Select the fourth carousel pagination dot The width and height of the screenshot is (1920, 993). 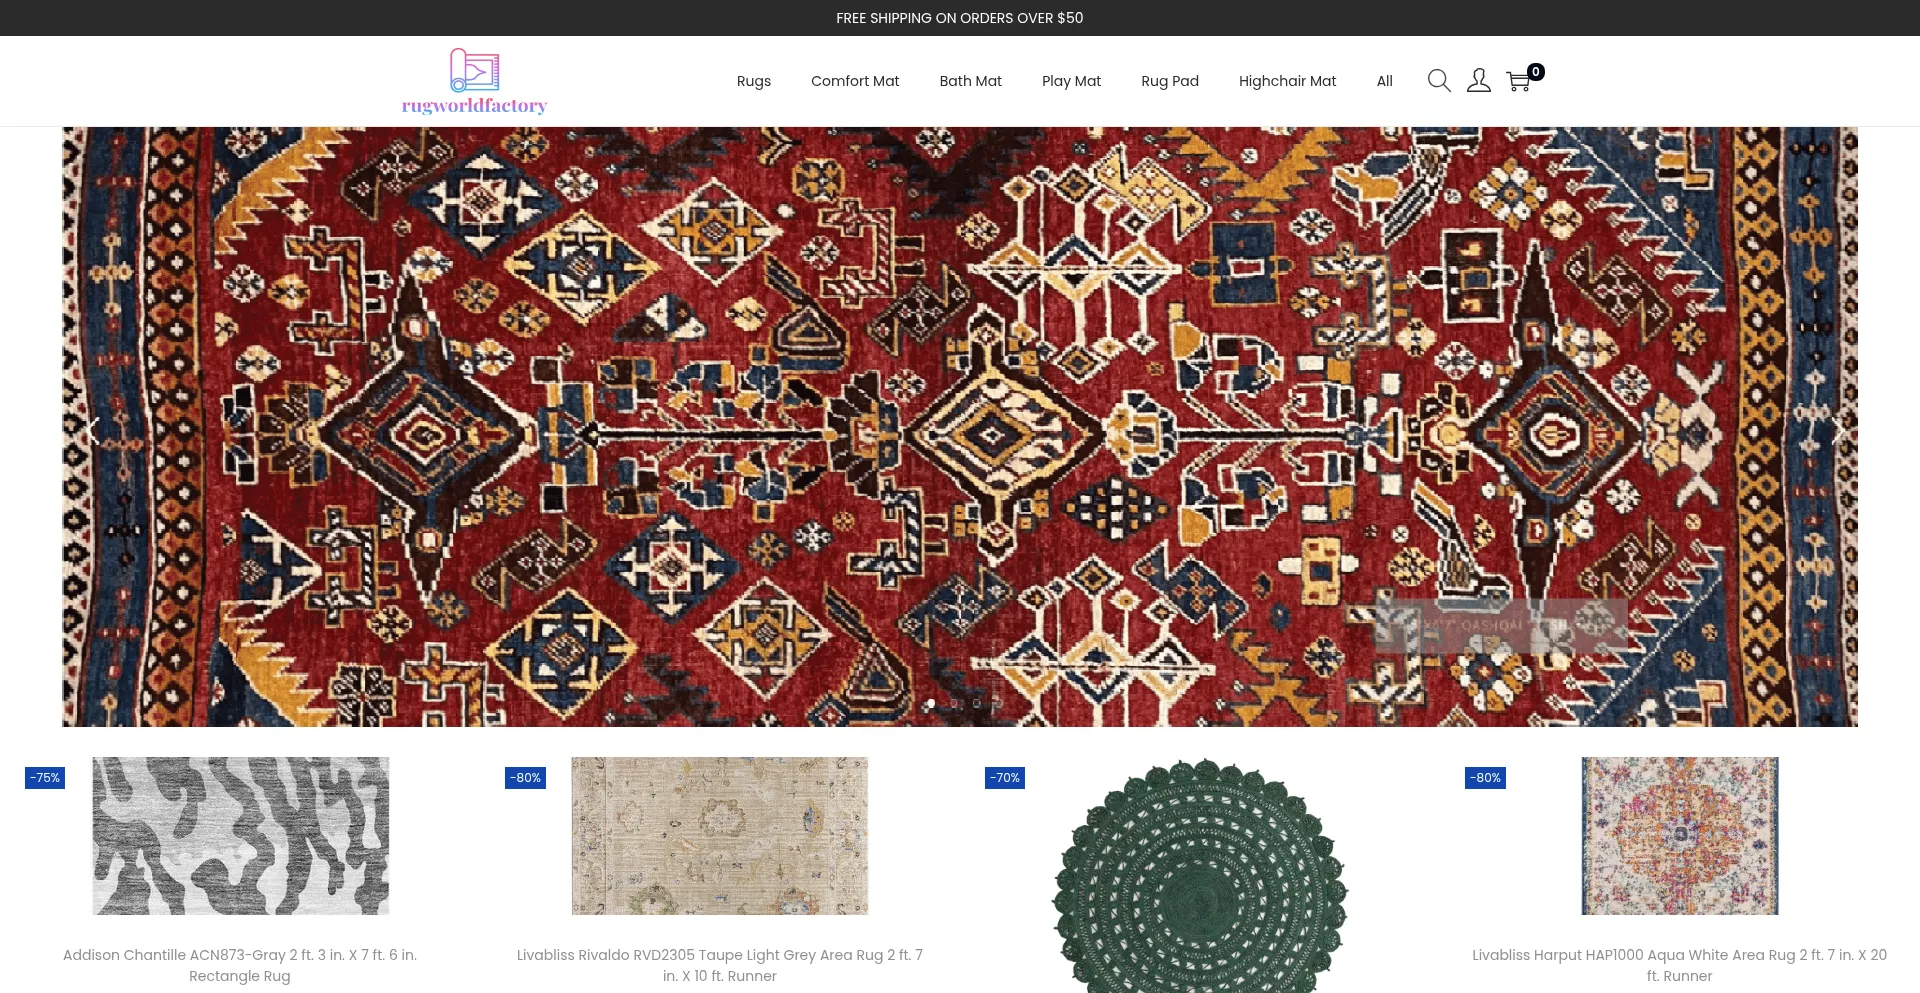[997, 704]
